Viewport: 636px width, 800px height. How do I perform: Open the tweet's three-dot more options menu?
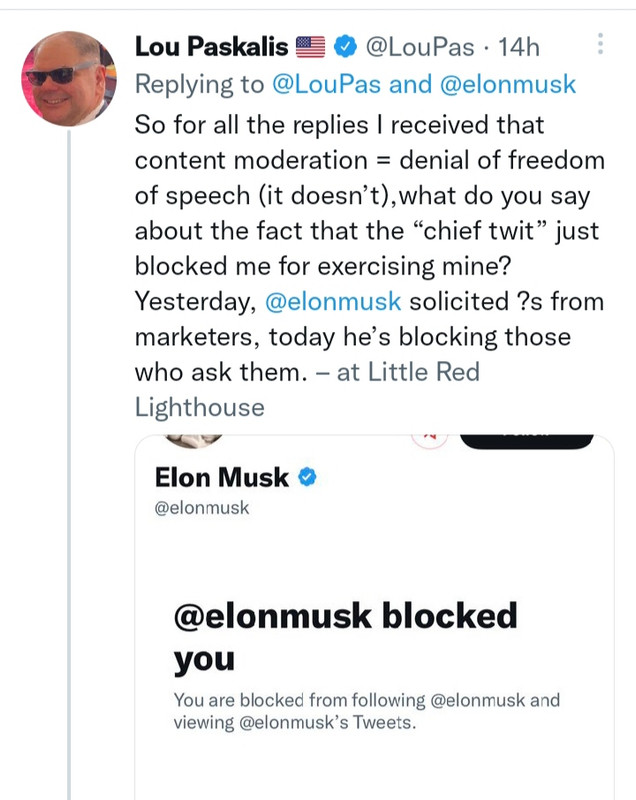(600, 45)
